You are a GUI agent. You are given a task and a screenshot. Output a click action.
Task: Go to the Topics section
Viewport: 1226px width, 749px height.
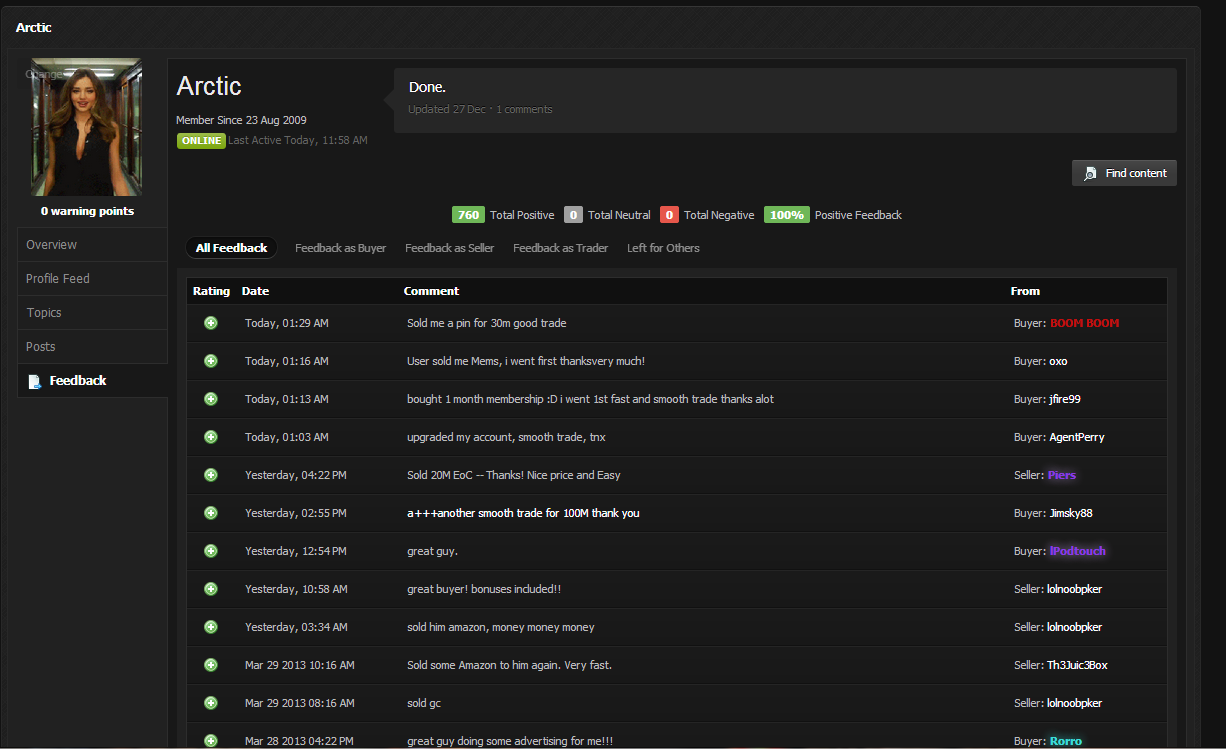coord(92,313)
